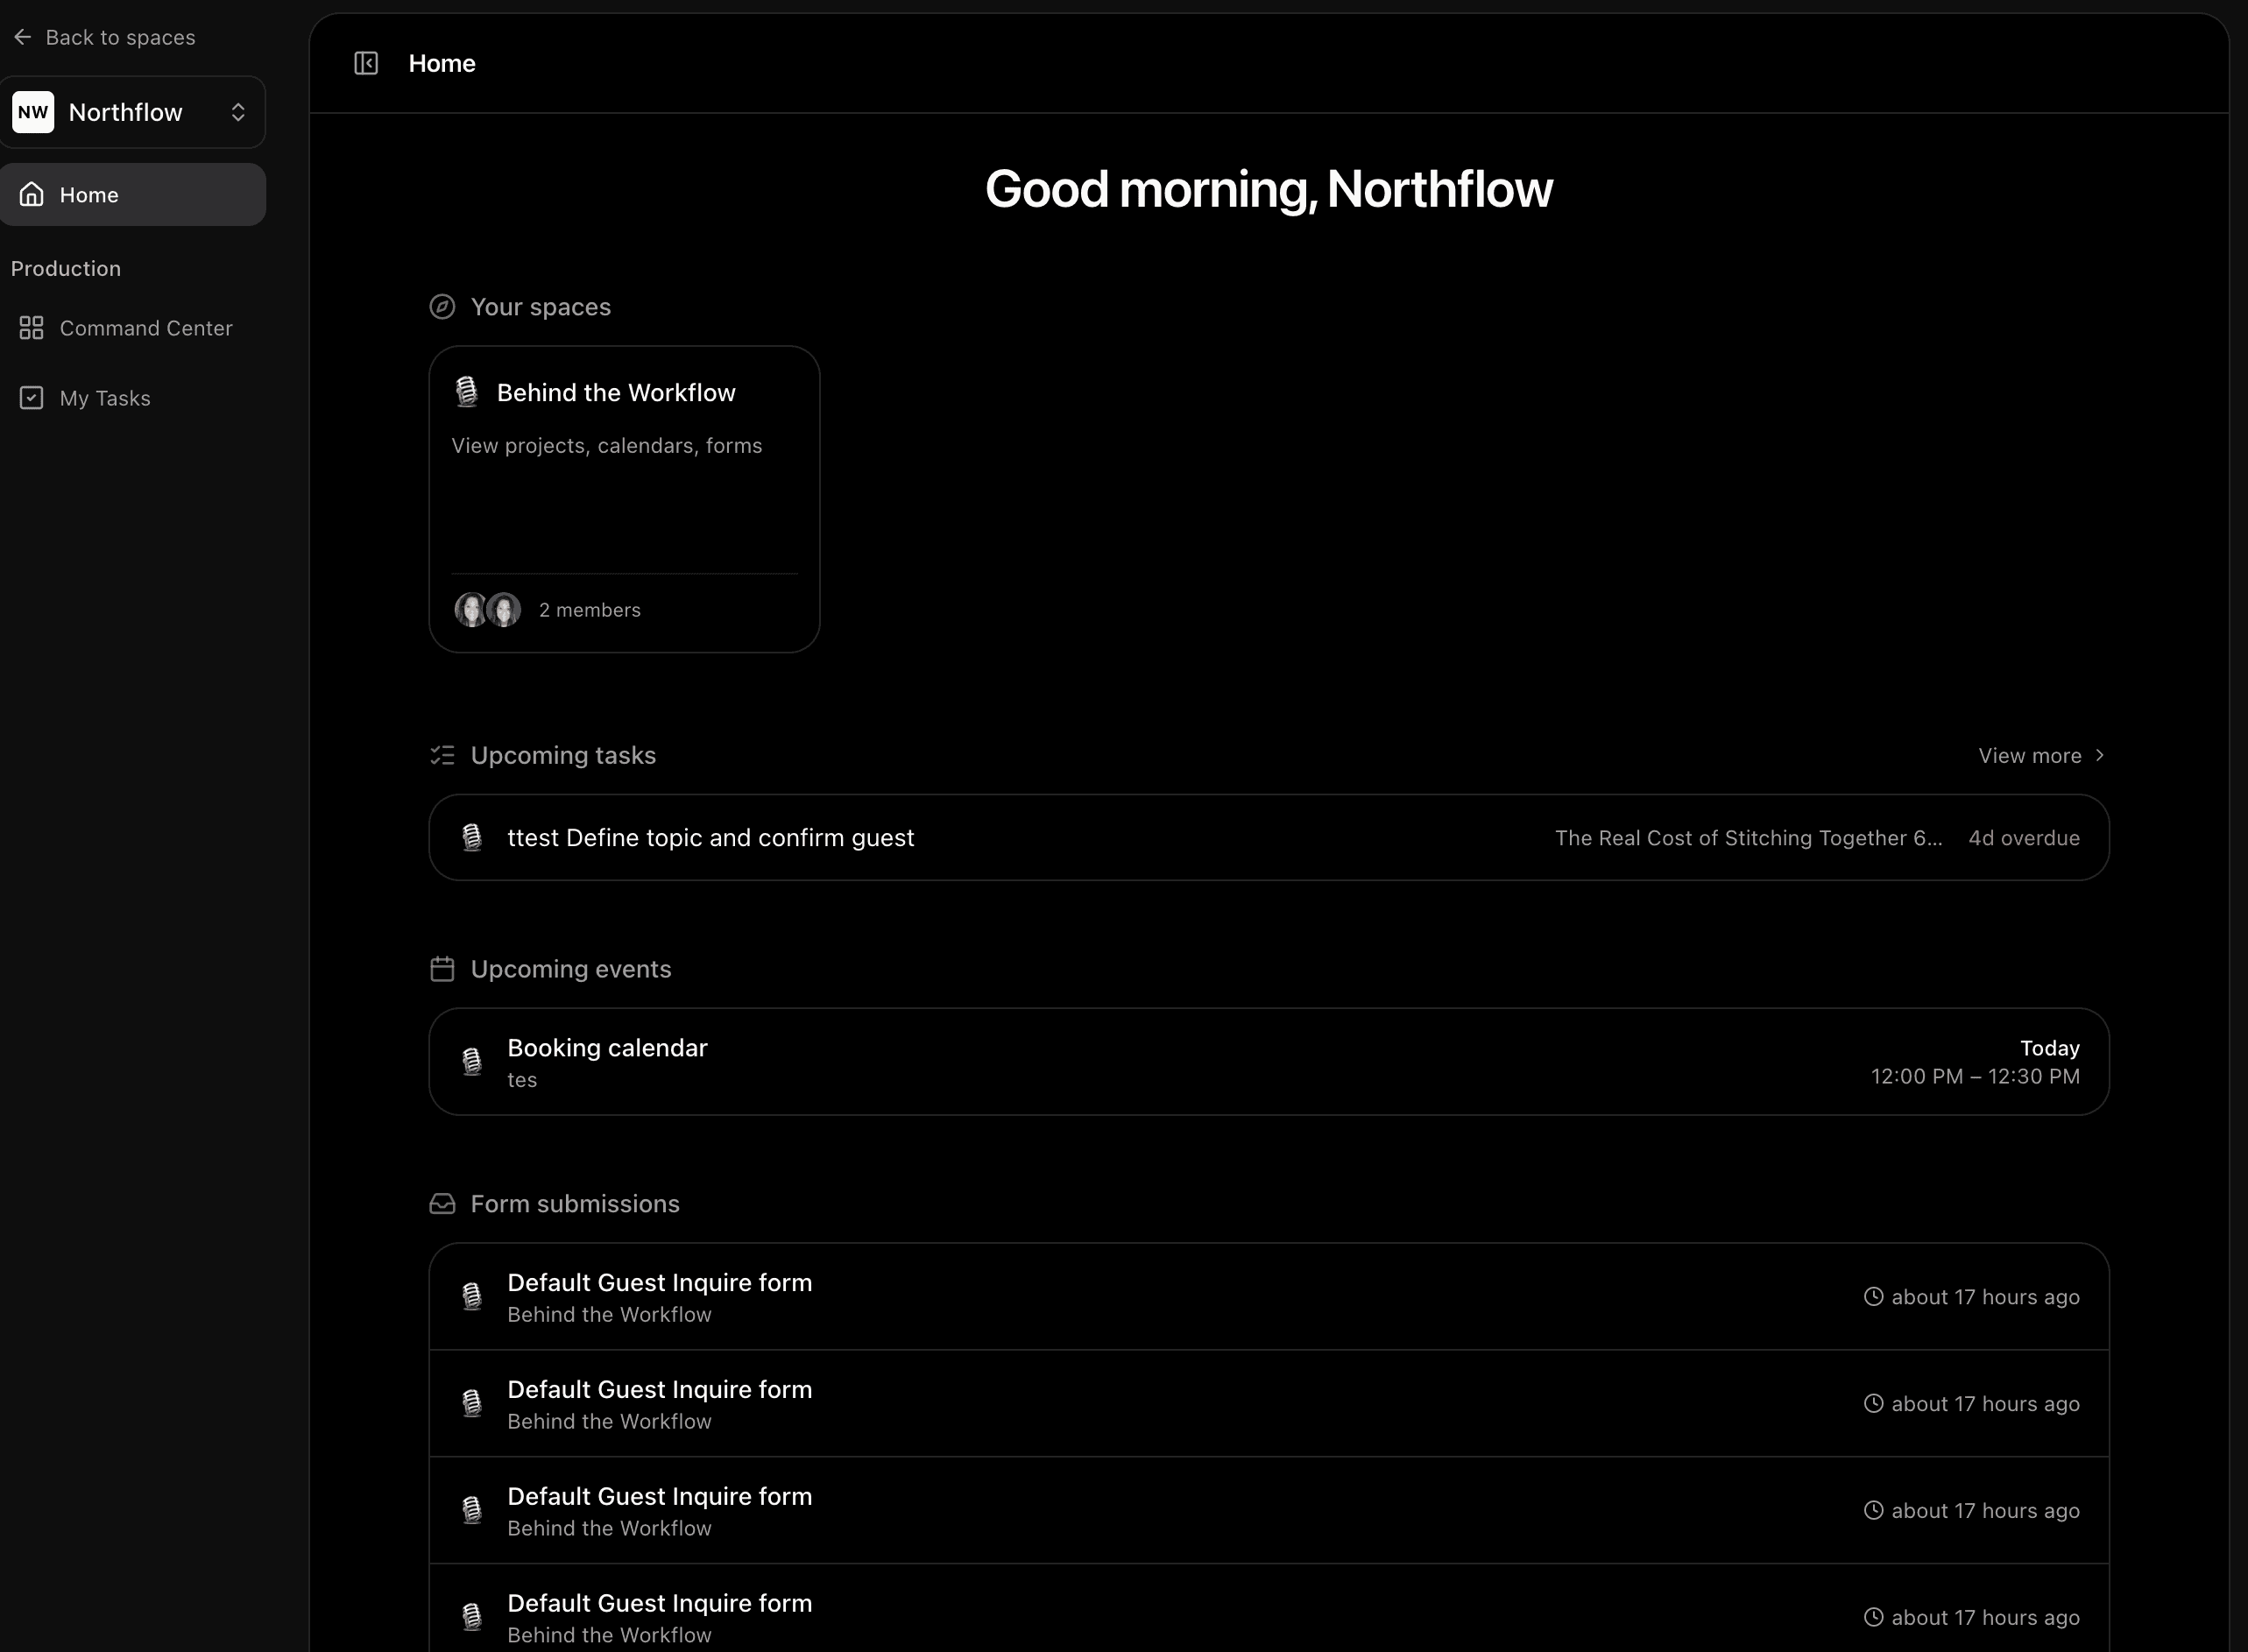The height and width of the screenshot is (1652, 2248).
Task: Click Back to spaces link
Action: pos(120,37)
